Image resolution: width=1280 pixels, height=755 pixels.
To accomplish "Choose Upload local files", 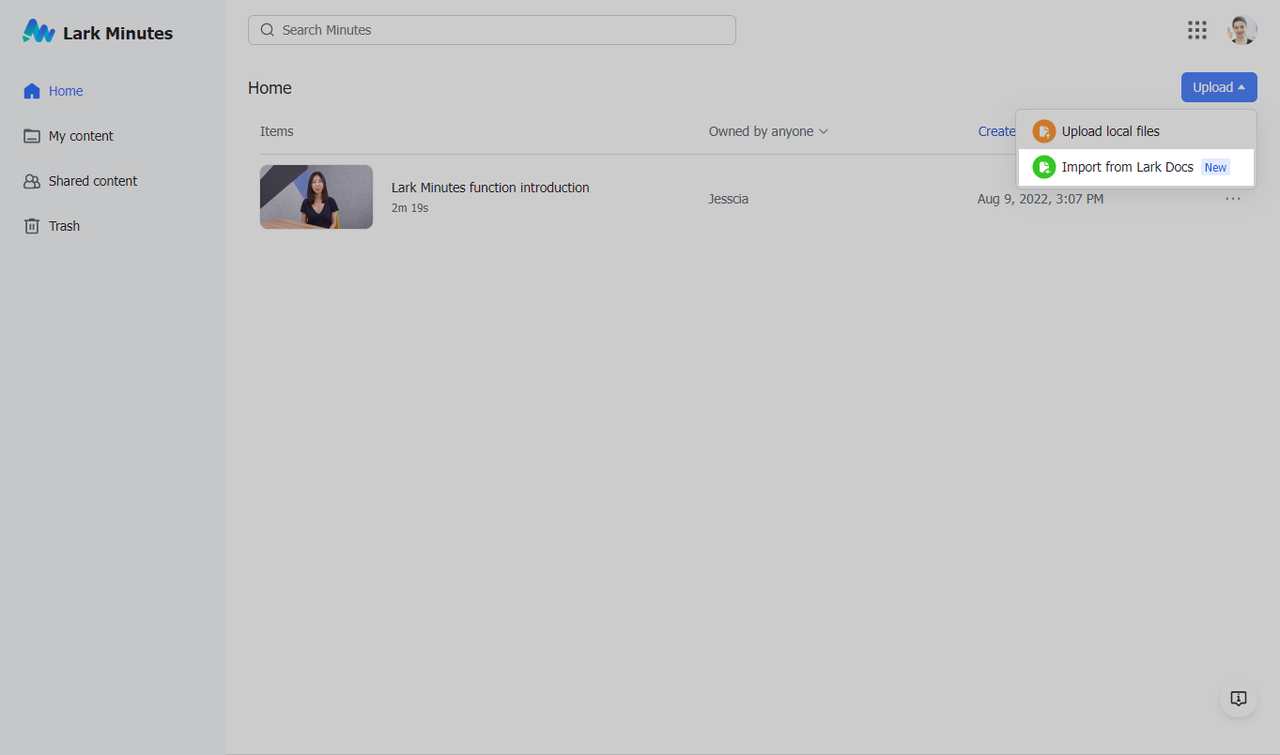I will click(x=1110, y=131).
